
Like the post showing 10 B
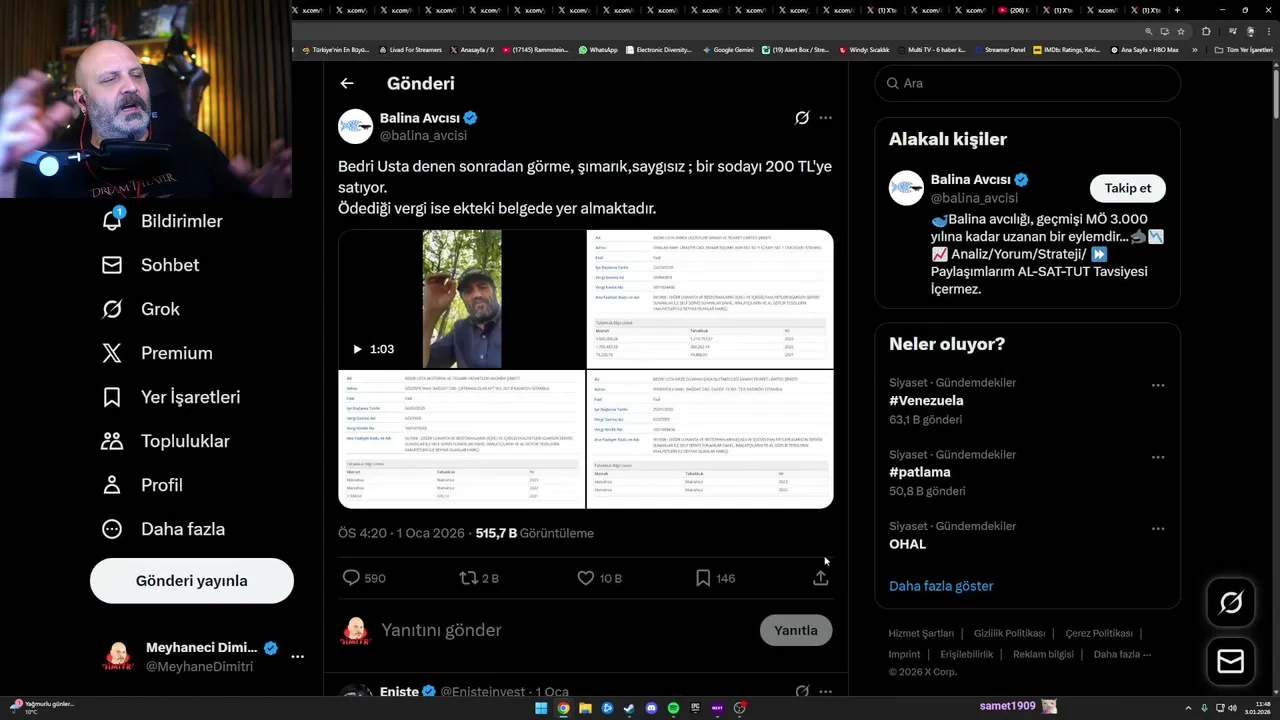[x=586, y=578]
